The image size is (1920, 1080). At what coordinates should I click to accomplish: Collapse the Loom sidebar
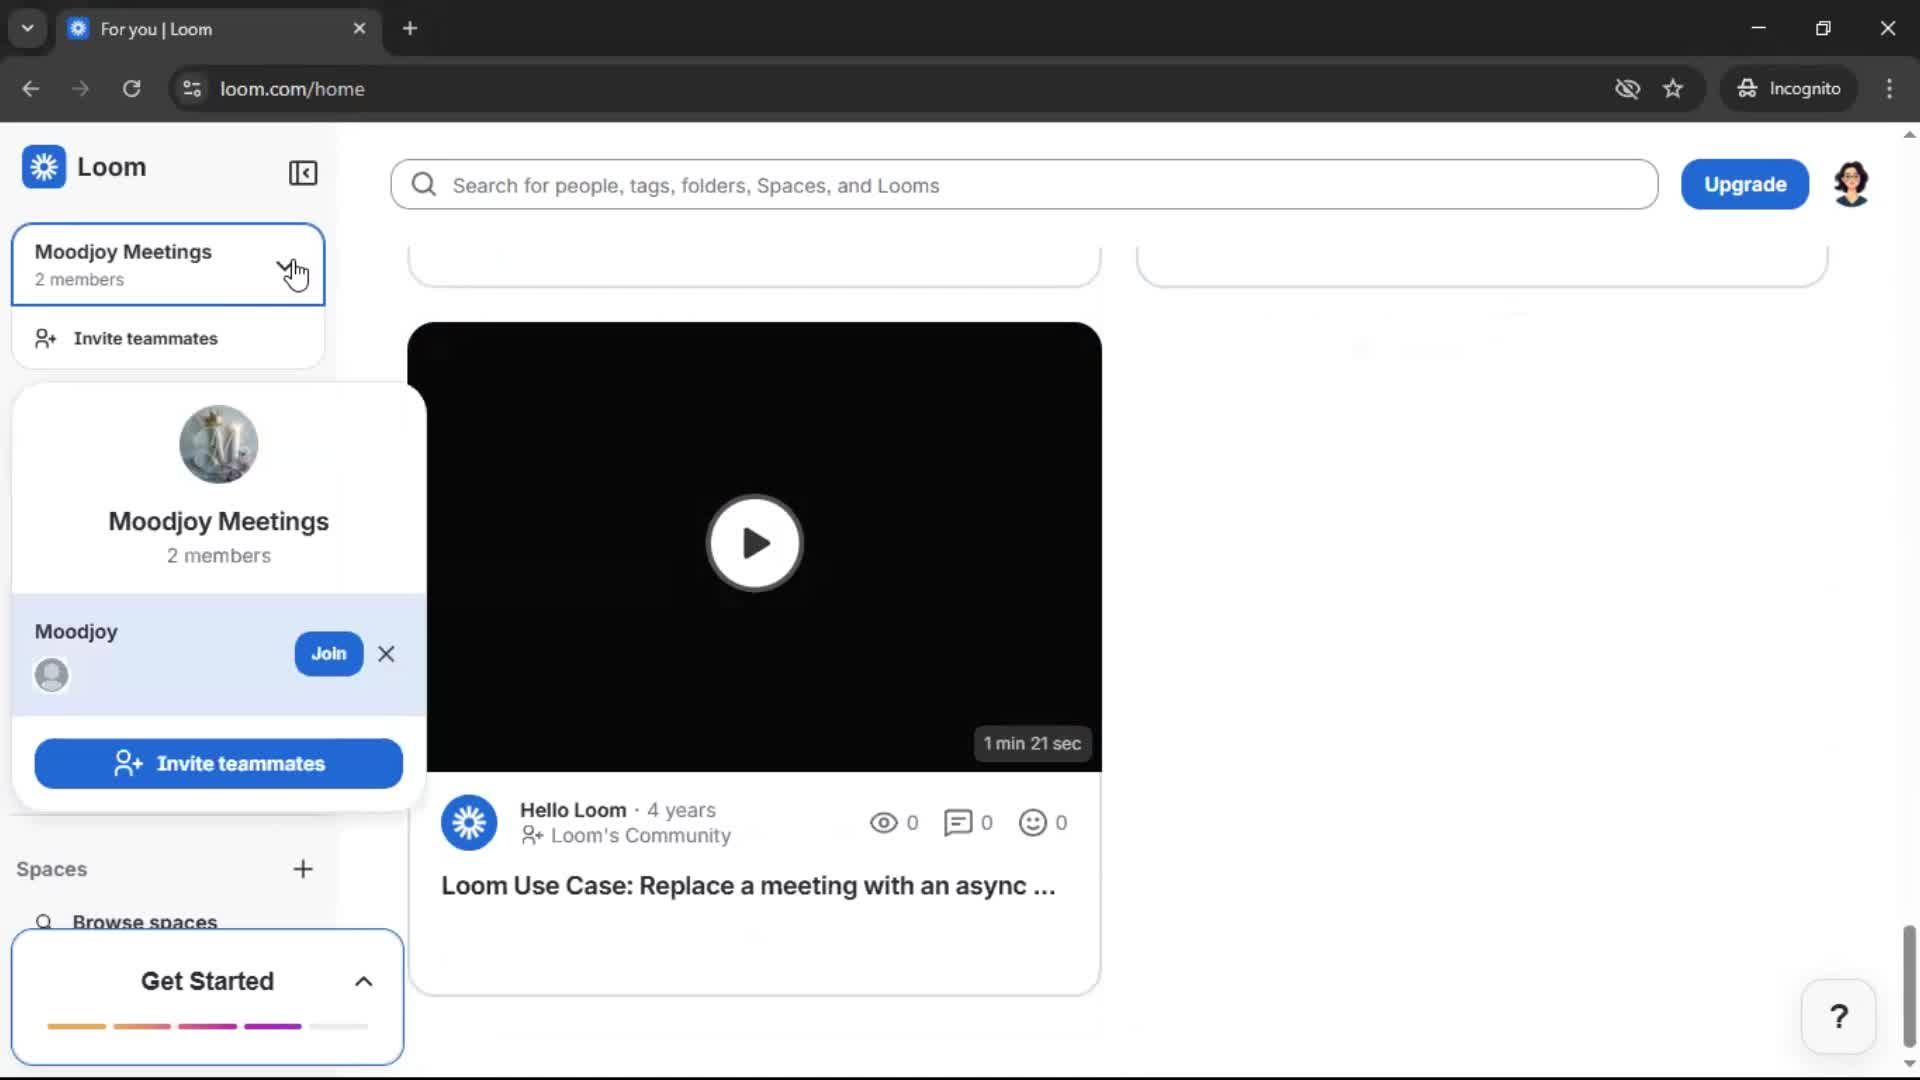[303, 173]
